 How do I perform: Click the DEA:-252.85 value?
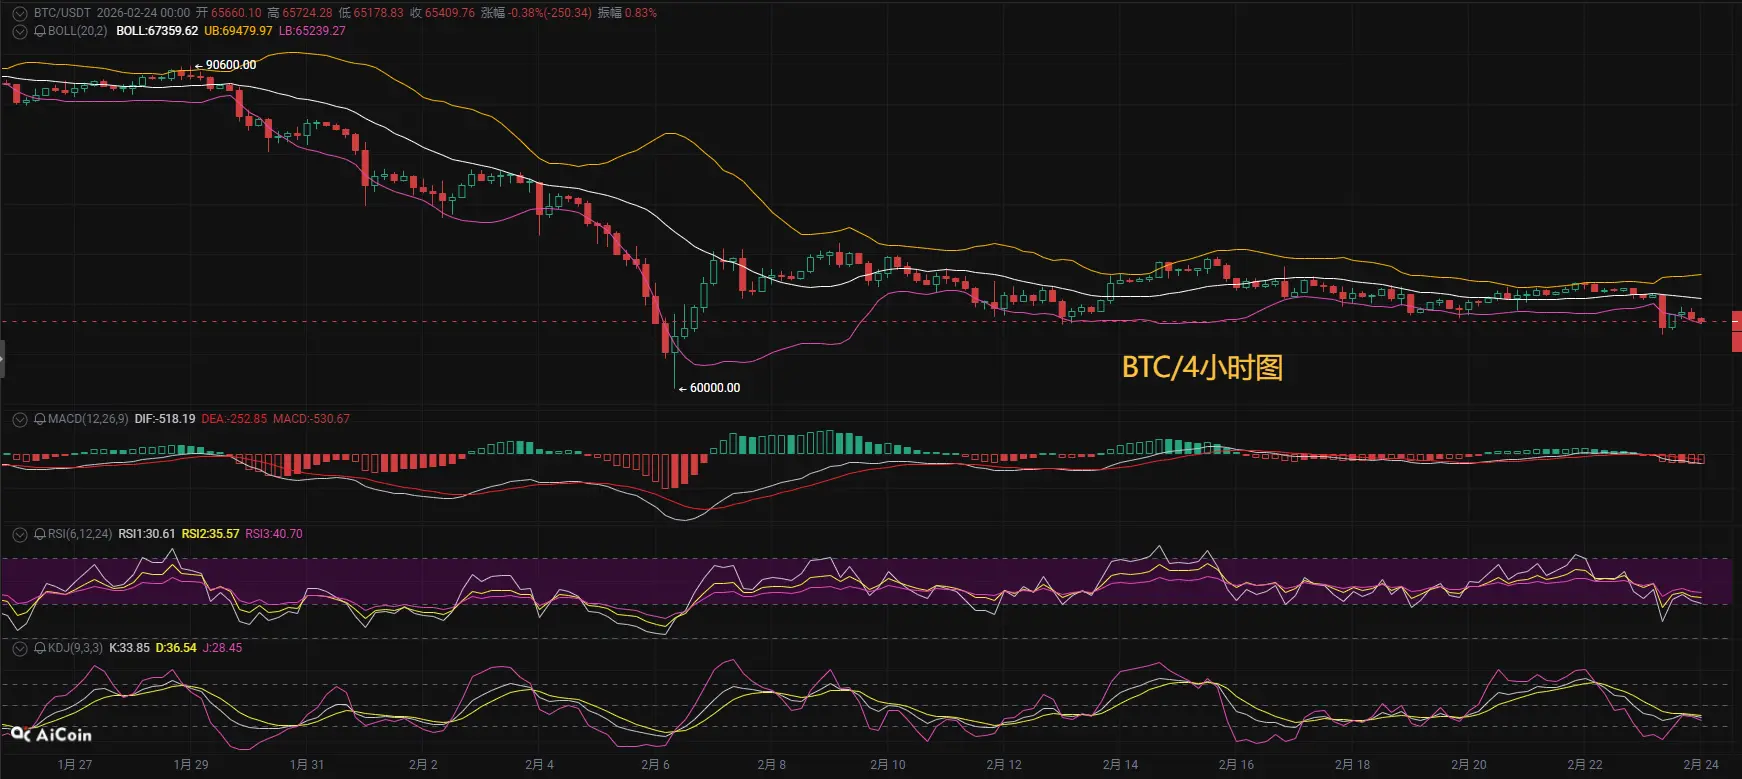(x=234, y=419)
